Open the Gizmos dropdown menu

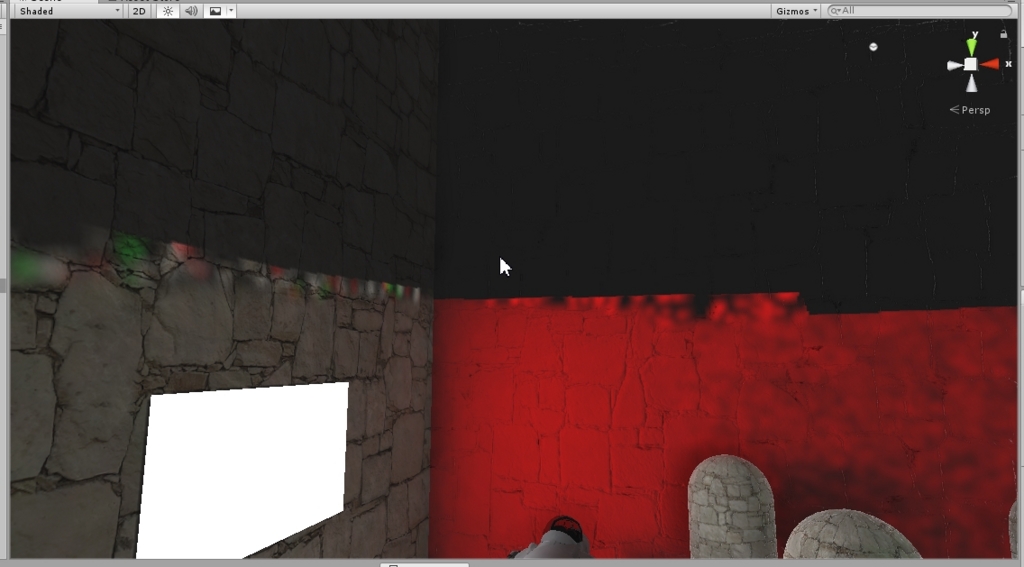(795, 11)
